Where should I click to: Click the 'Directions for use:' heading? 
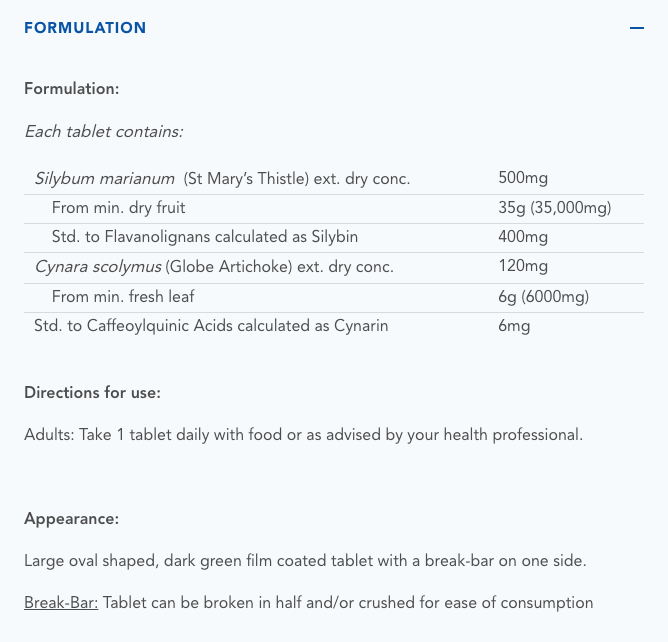92,392
